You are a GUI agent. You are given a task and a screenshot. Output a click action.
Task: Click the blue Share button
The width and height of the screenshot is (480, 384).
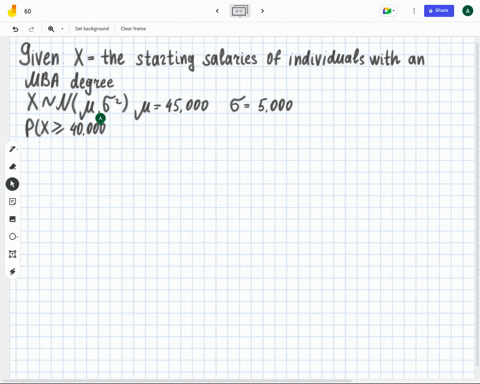pyautogui.click(x=439, y=11)
